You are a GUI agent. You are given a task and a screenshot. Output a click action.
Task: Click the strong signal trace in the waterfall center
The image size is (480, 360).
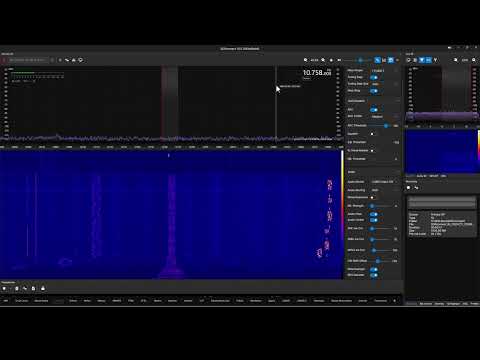point(171,220)
